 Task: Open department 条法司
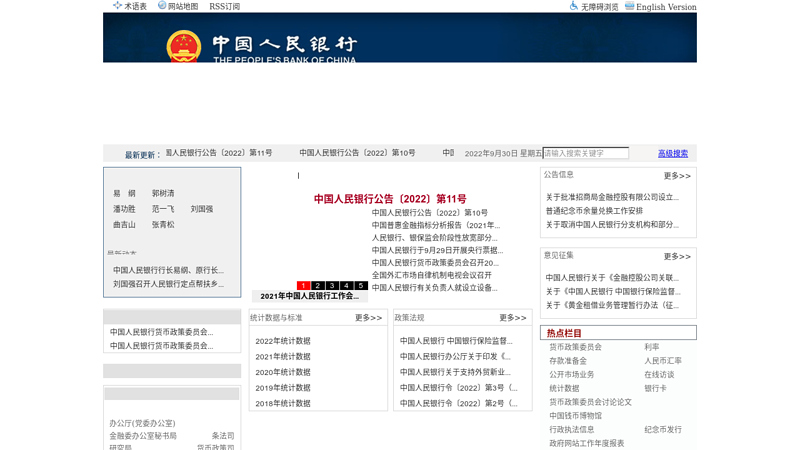223,436
